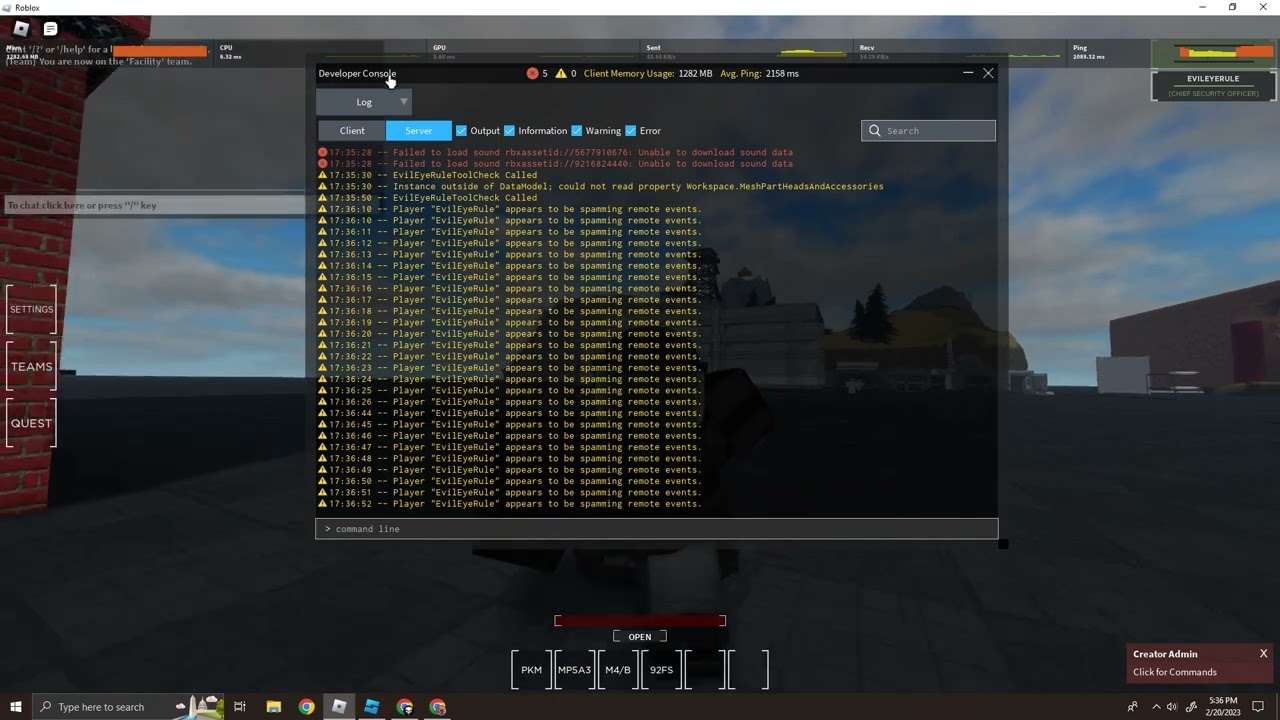Show hidden system tray icons
The image size is (1280, 720).
tap(1156, 707)
